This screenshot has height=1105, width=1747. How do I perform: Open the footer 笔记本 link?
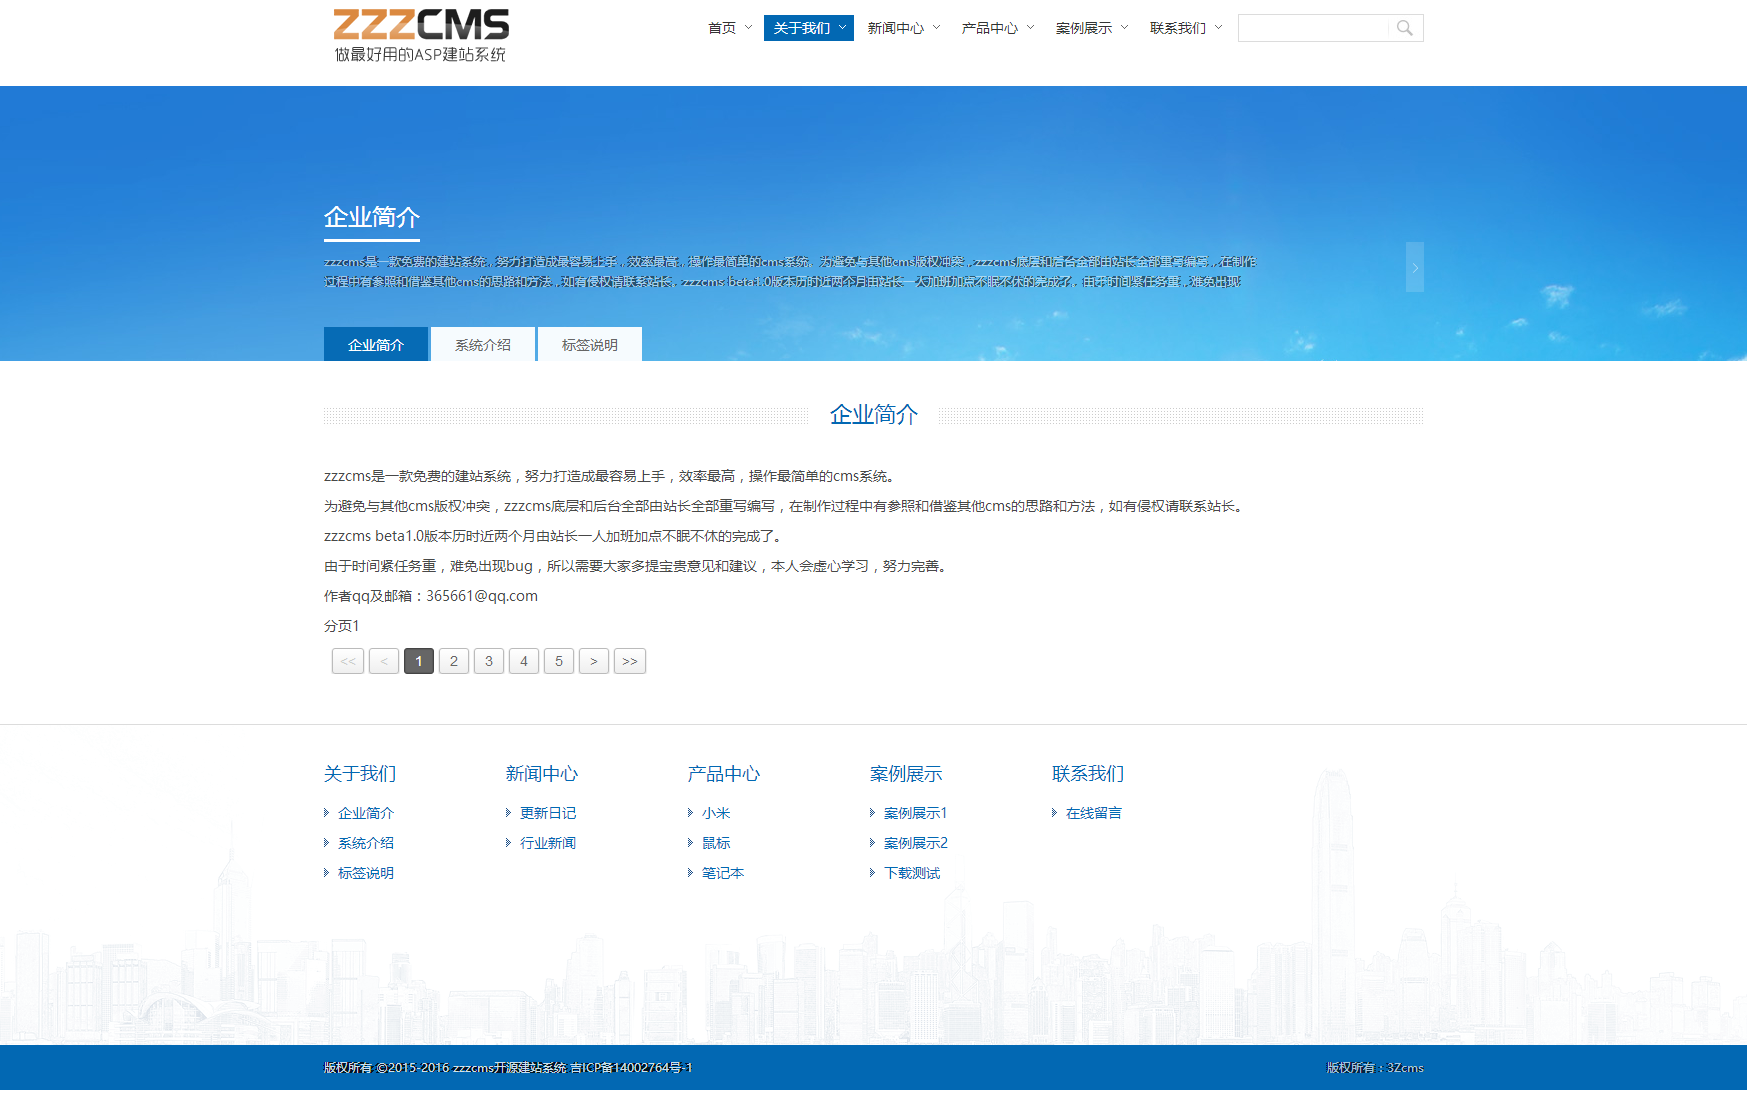click(x=723, y=873)
